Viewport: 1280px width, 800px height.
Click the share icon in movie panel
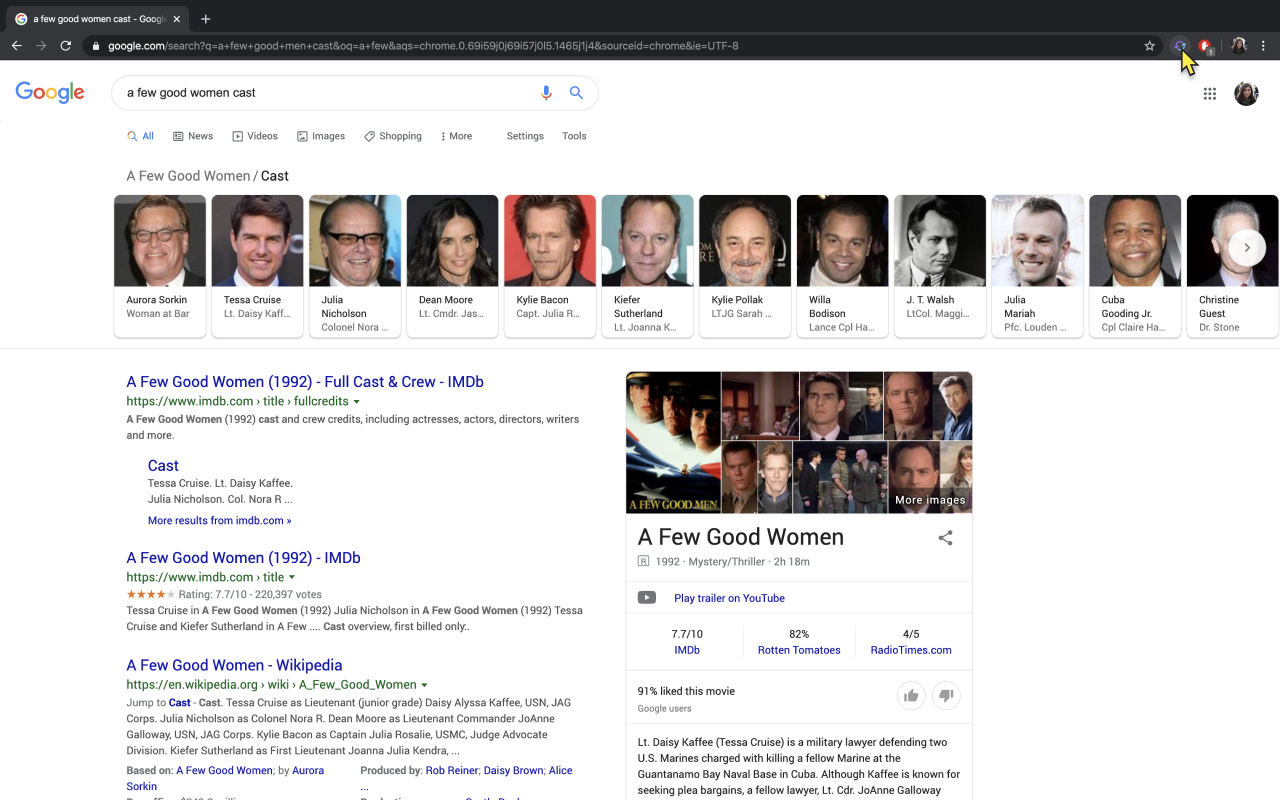pos(945,538)
